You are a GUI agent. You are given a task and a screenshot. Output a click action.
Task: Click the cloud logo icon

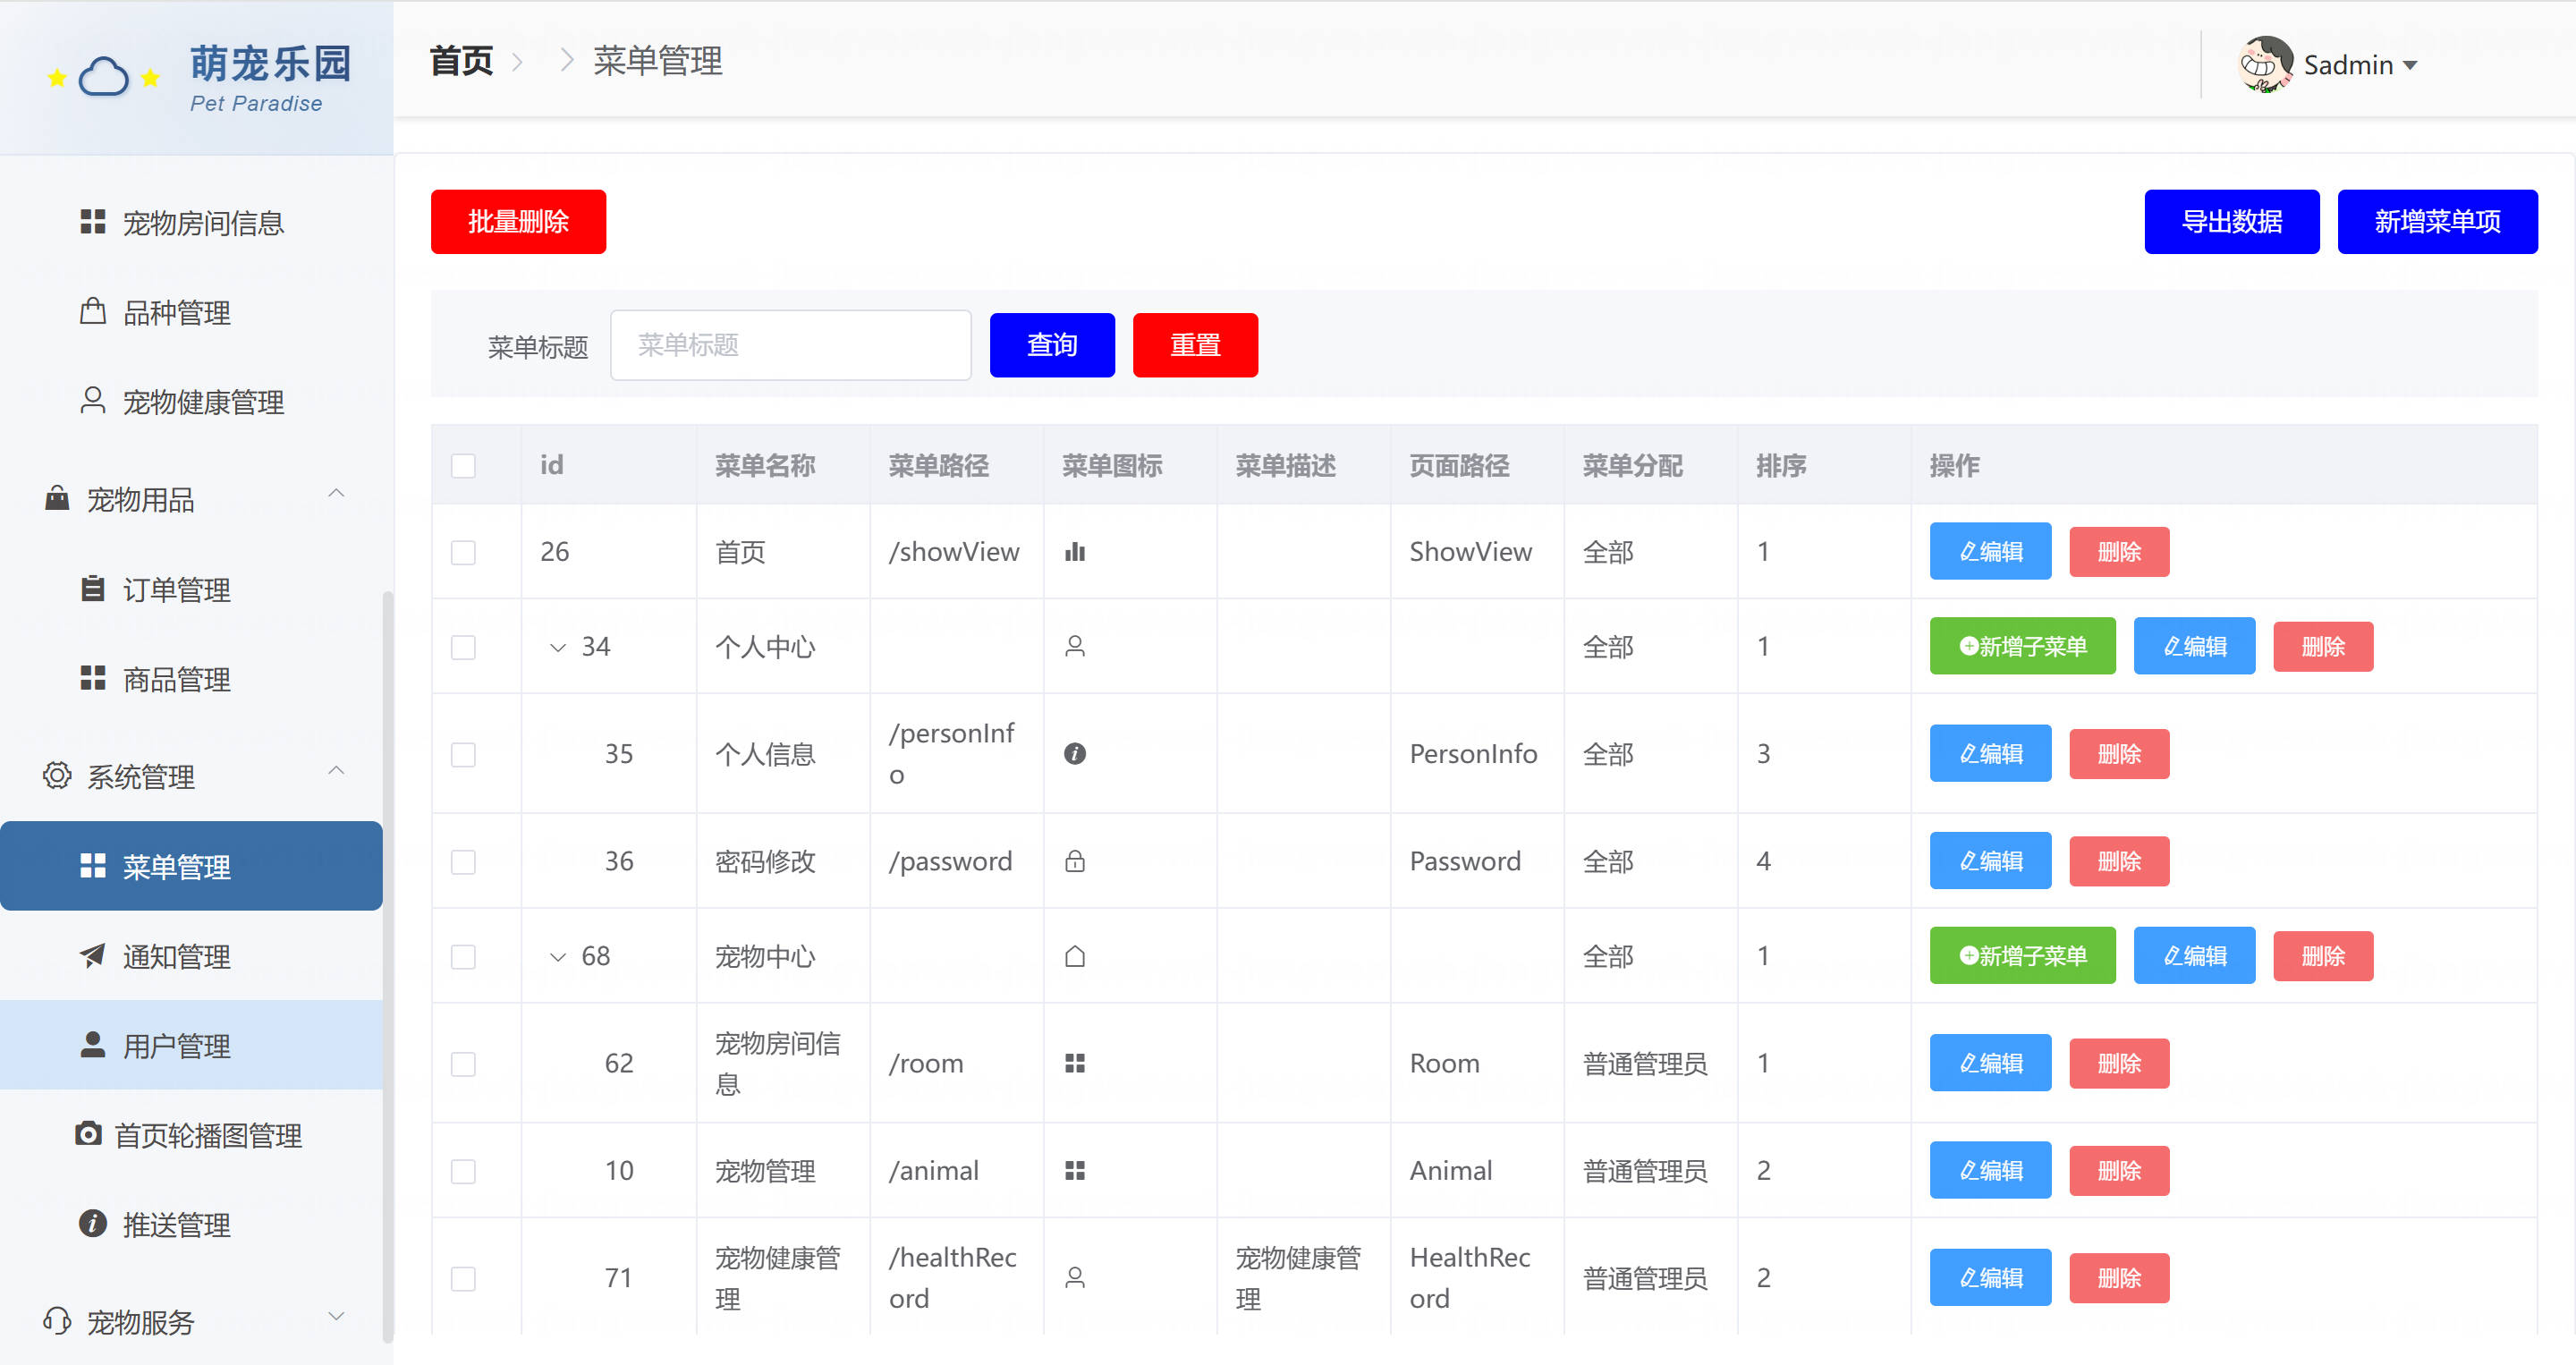click(104, 76)
